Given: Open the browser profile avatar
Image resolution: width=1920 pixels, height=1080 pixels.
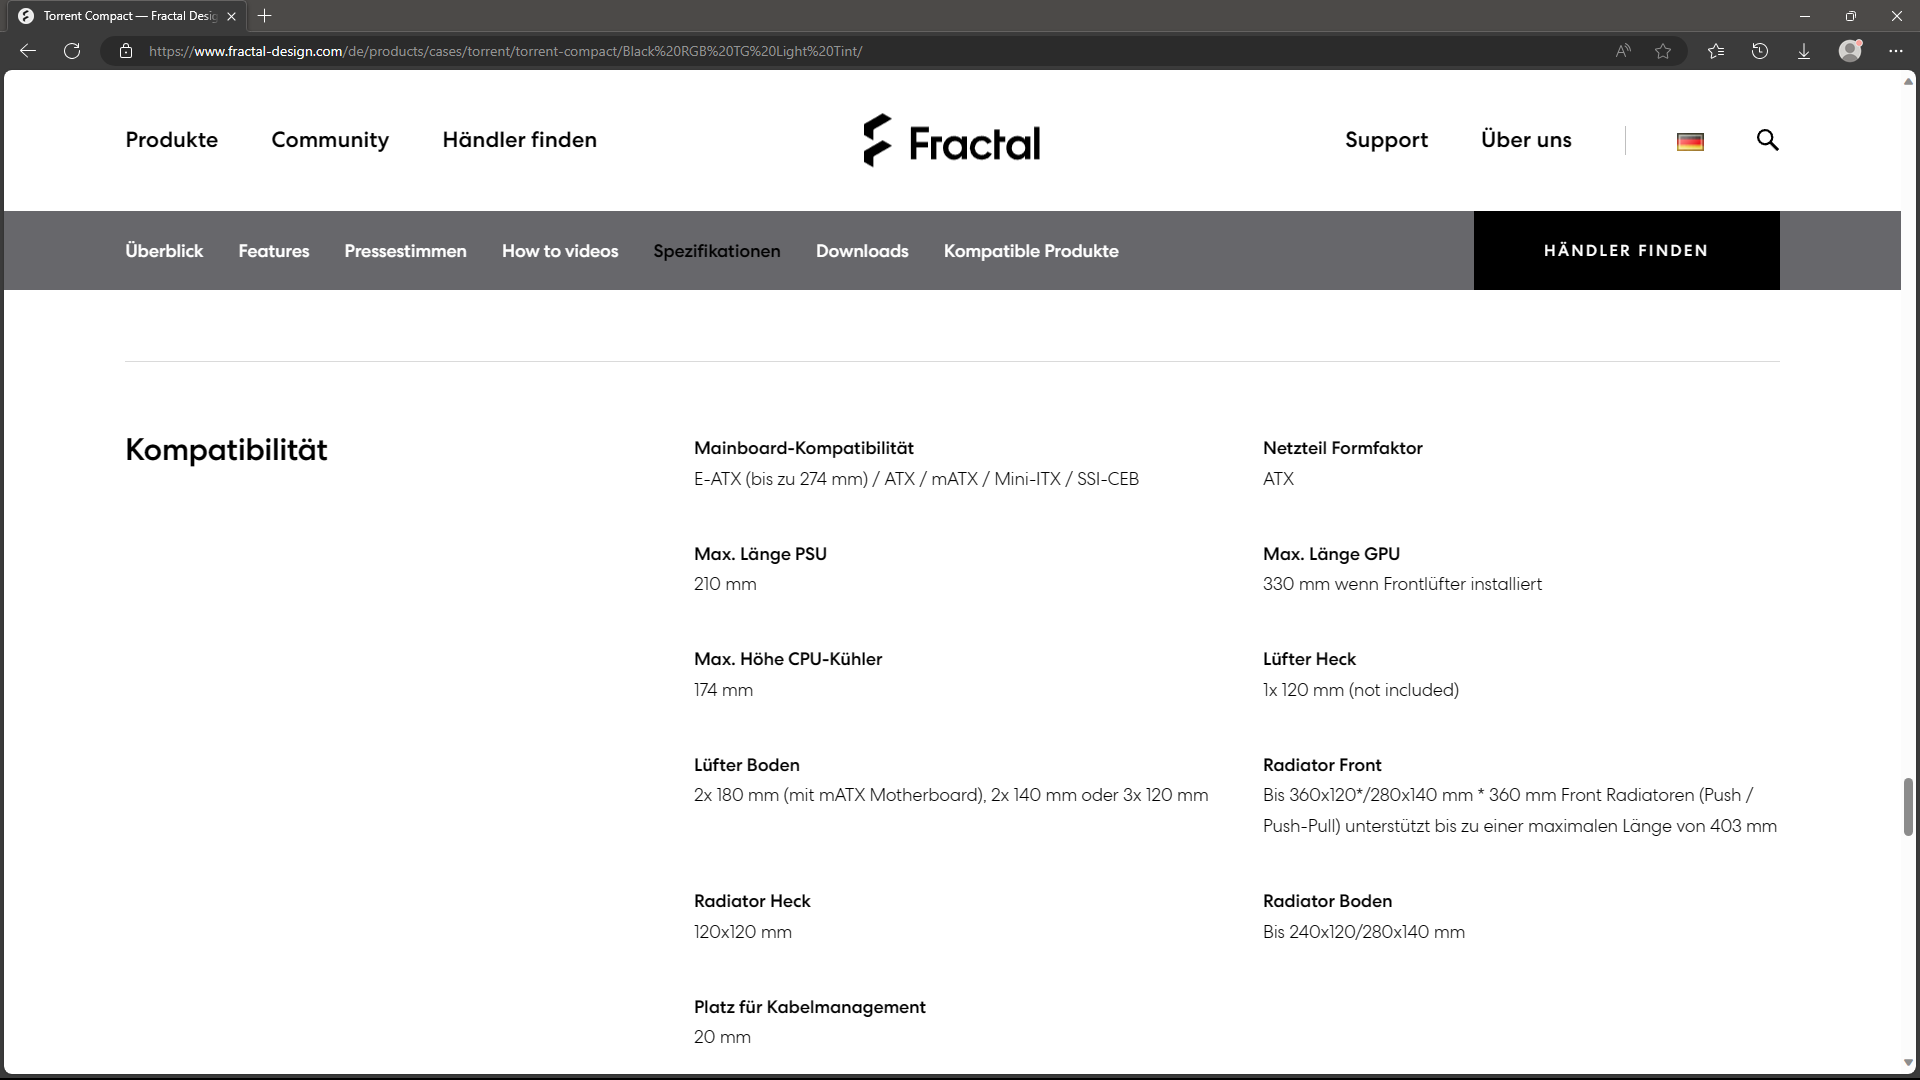Looking at the screenshot, I should (x=1850, y=51).
